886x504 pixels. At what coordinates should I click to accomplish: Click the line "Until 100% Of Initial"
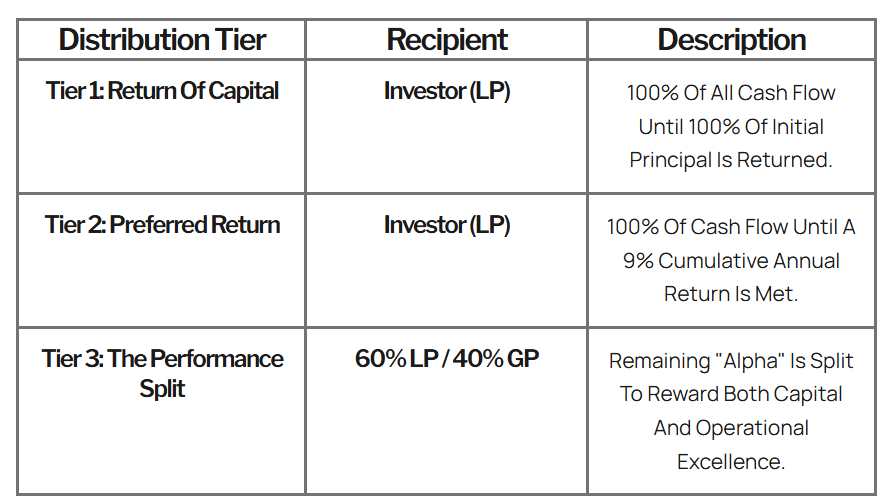click(x=731, y=127)
